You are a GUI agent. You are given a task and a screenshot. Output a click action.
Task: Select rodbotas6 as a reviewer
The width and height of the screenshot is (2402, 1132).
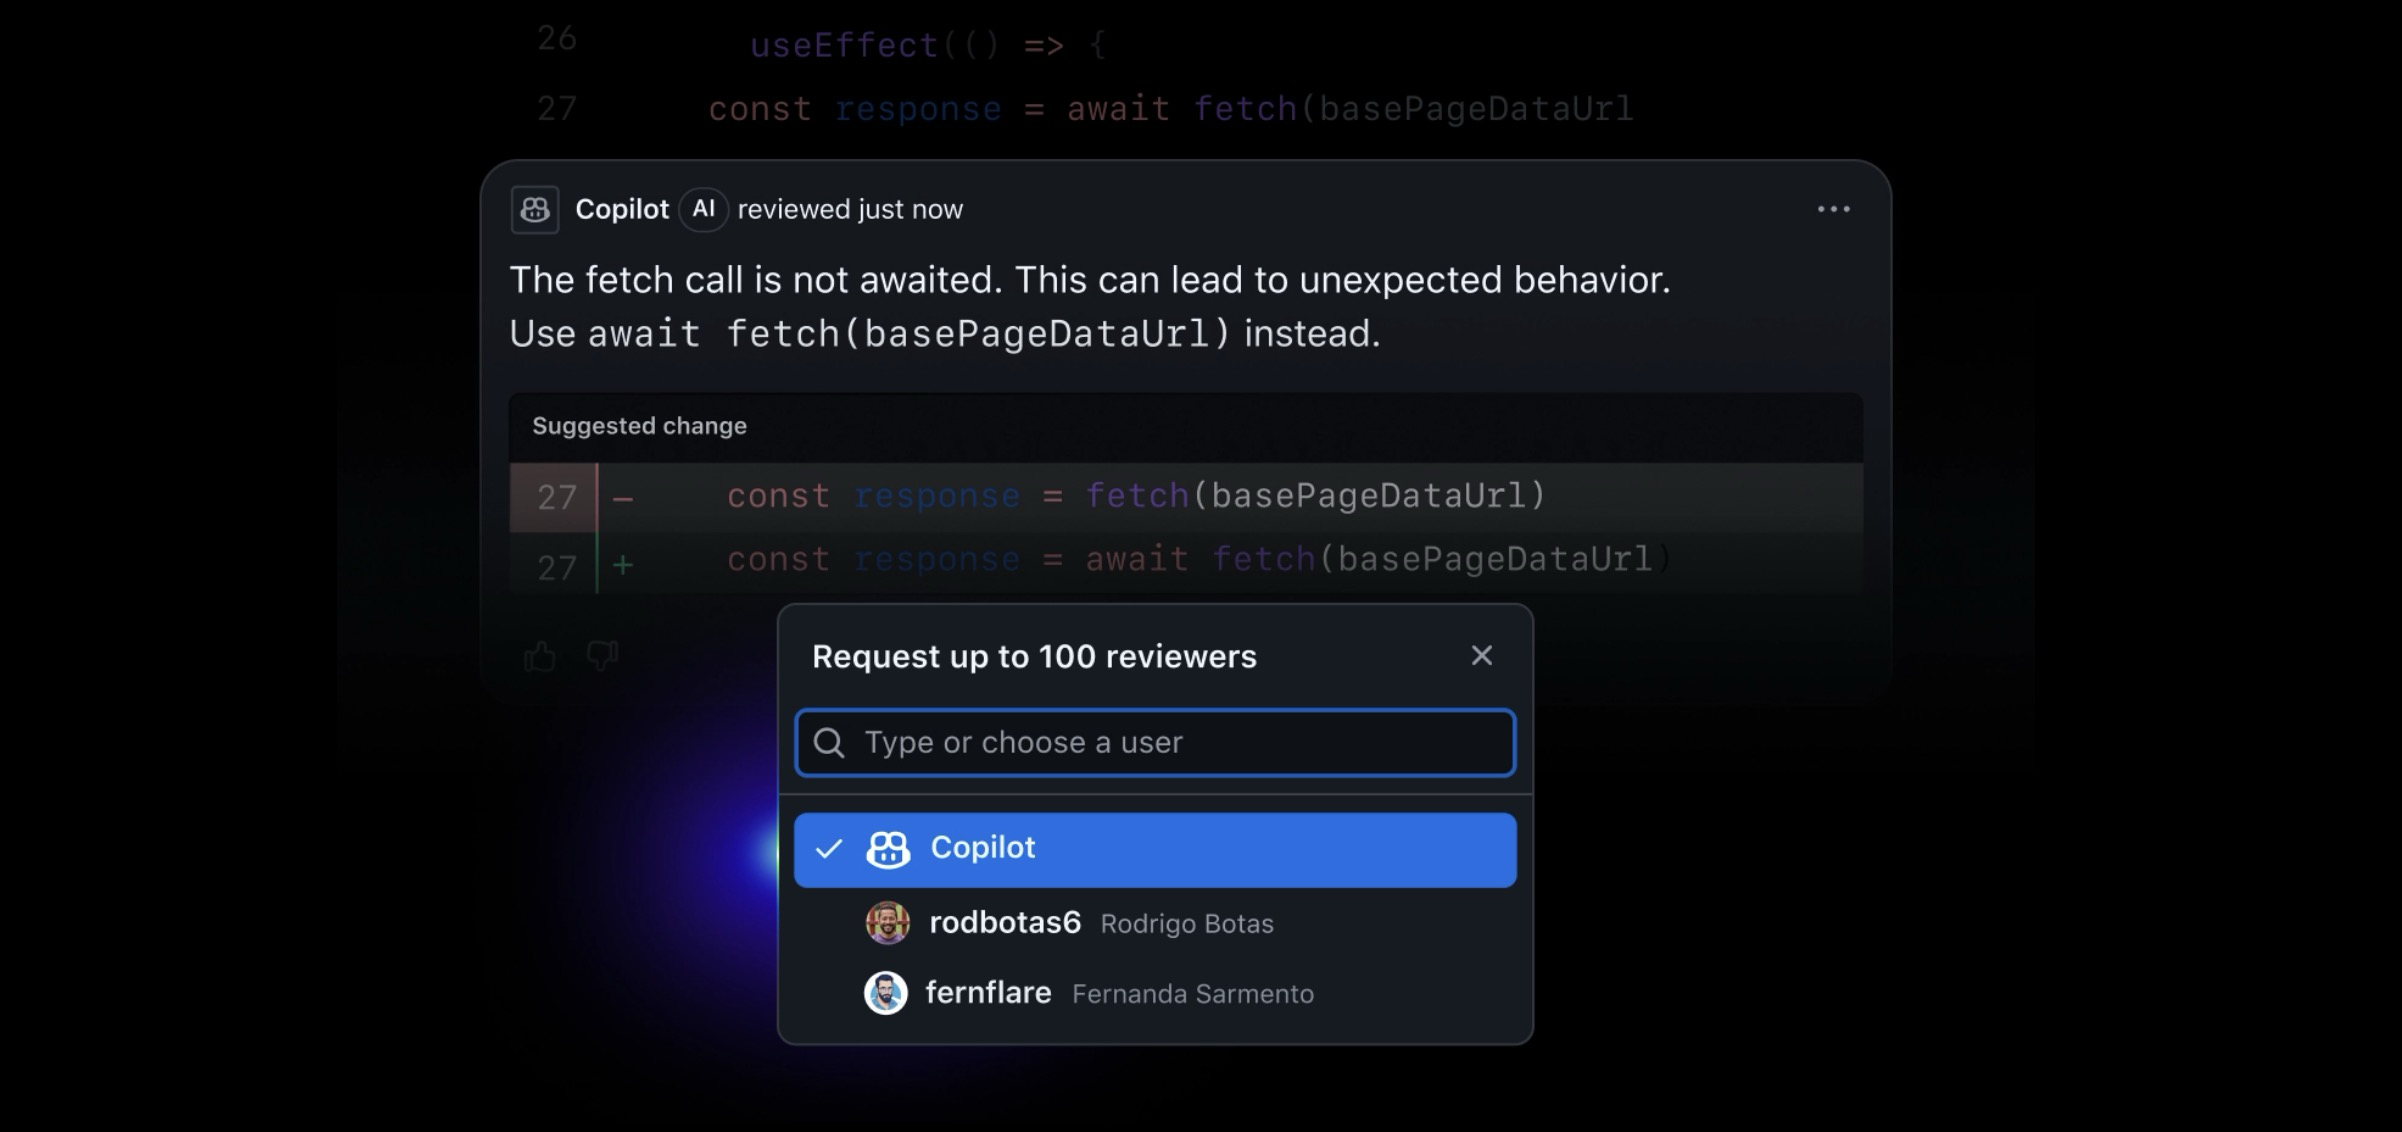pos(1004,923)
